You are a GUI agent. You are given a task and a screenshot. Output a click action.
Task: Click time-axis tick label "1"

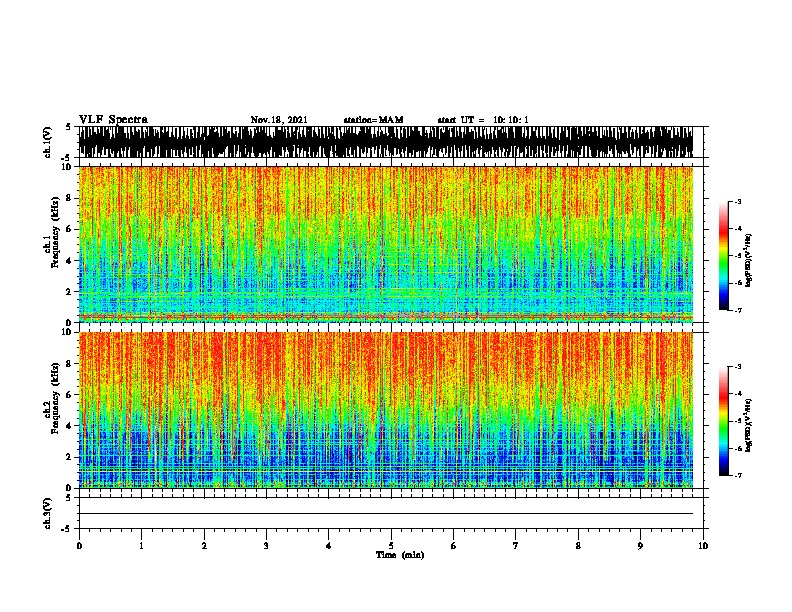pos(141,546)
